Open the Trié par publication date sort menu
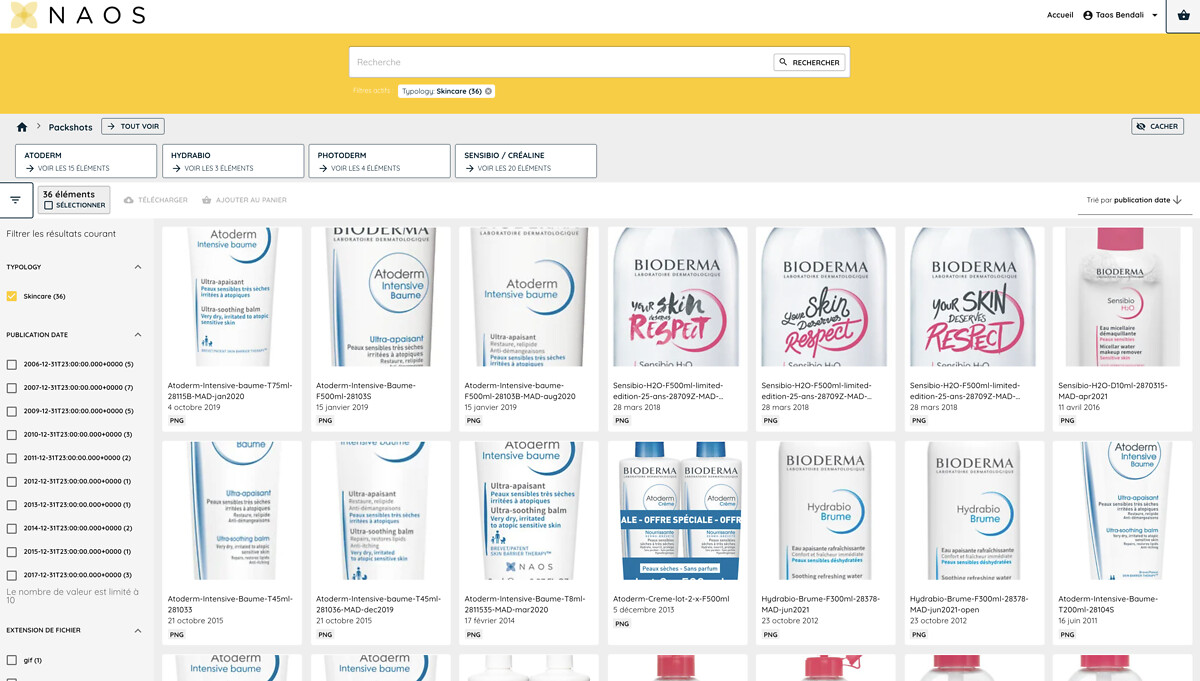 (x=1134, y=200)
